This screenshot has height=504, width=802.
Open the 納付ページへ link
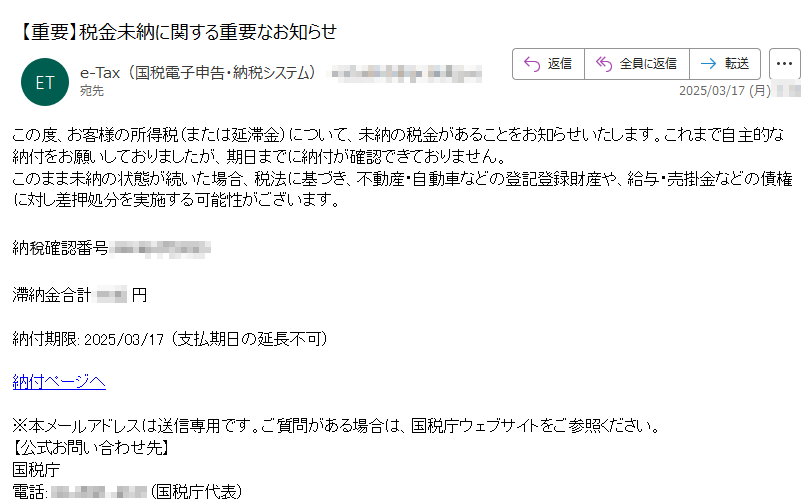(x=59, y=382)
